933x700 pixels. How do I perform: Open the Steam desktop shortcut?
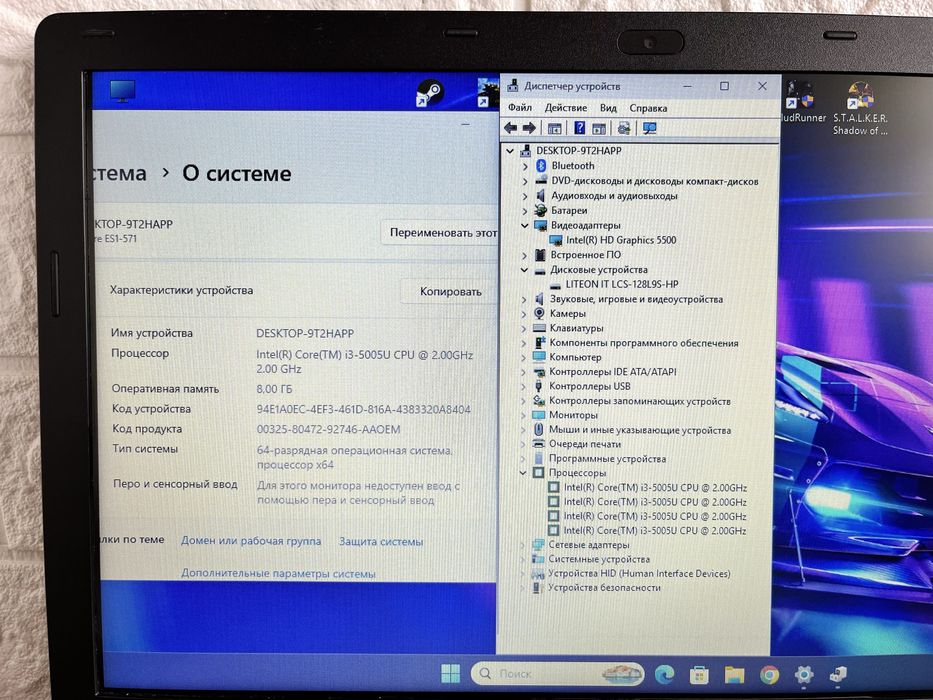point(430,93)
